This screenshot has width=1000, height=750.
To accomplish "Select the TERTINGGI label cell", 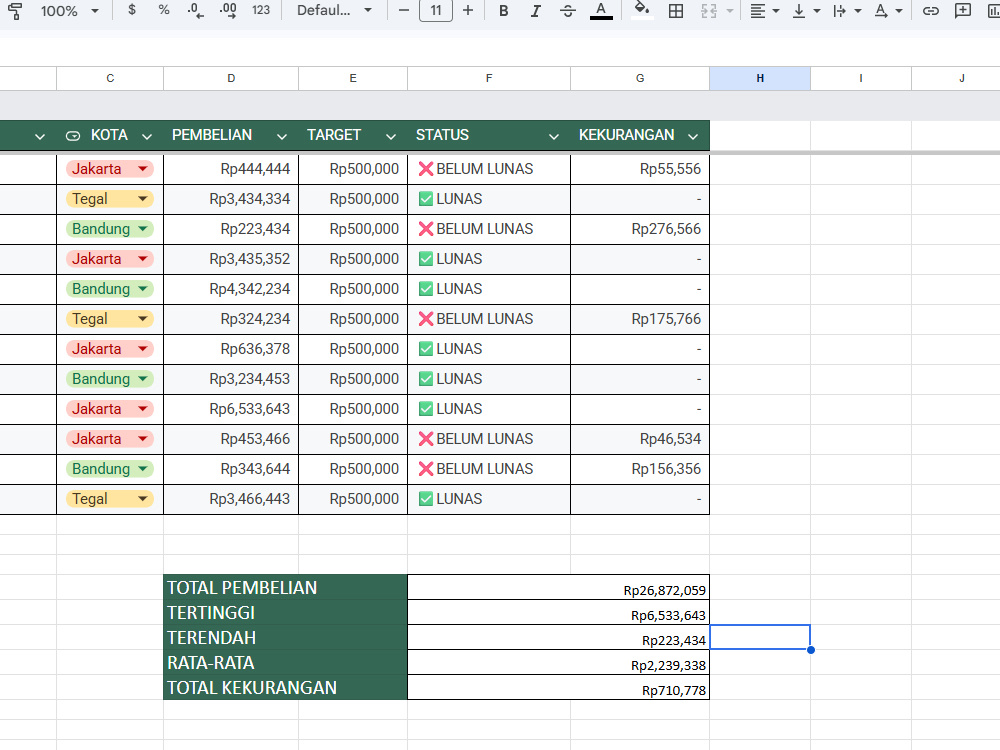I will tap(285, 612).
